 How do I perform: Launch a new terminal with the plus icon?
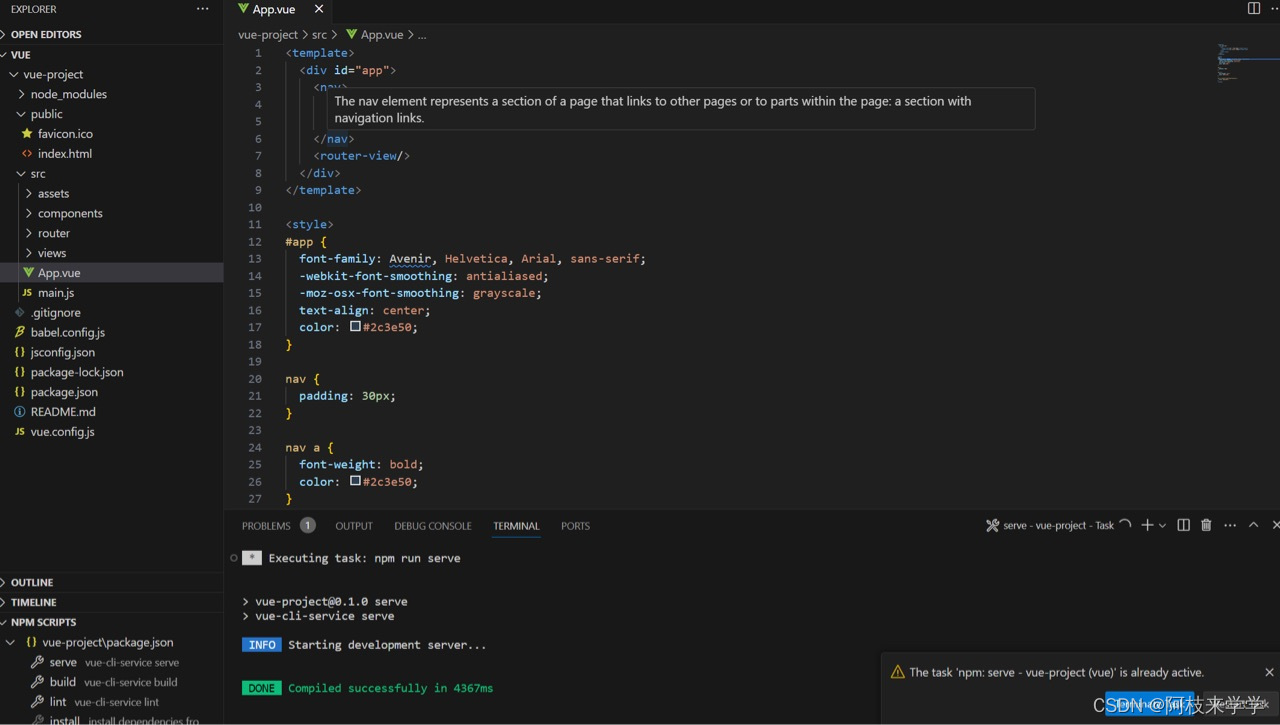tap(1147, 525)
